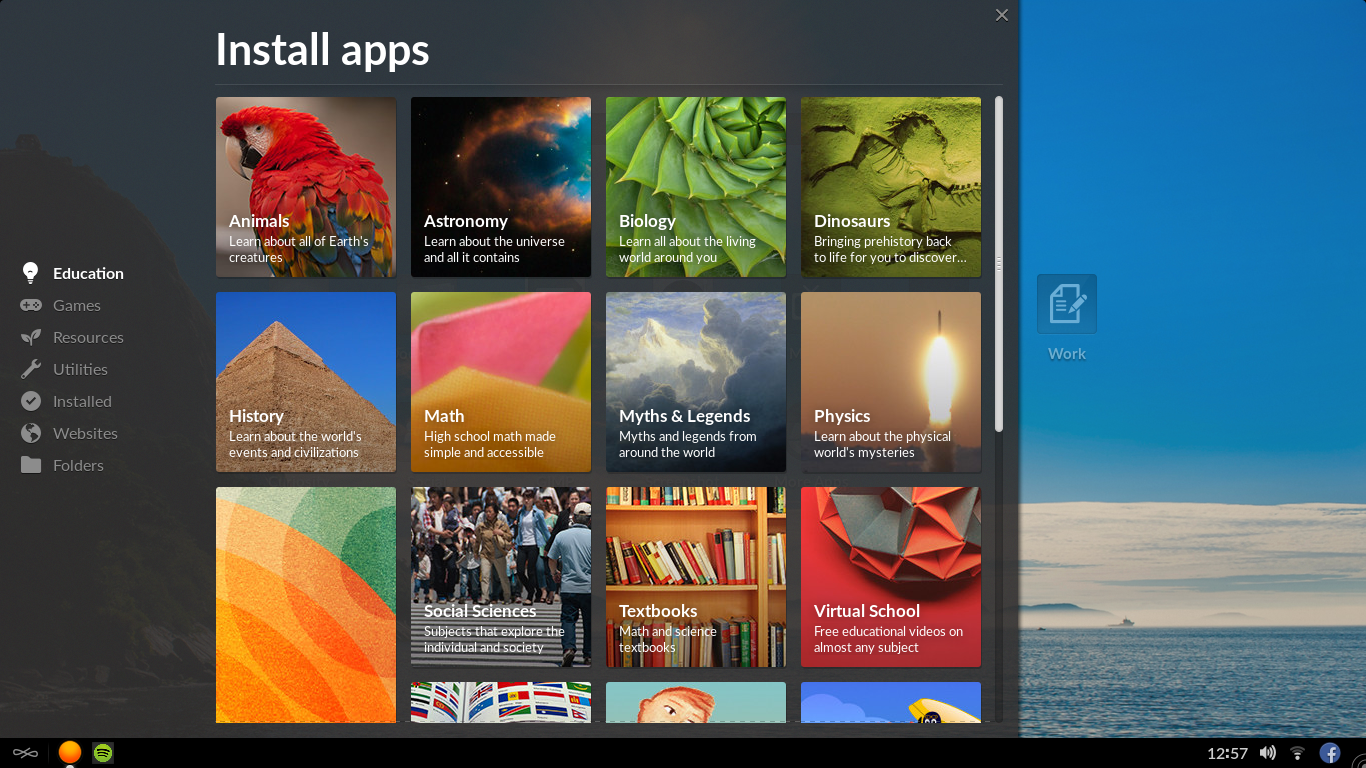Click the Installed checkmark icon

(x=31, y=401)
